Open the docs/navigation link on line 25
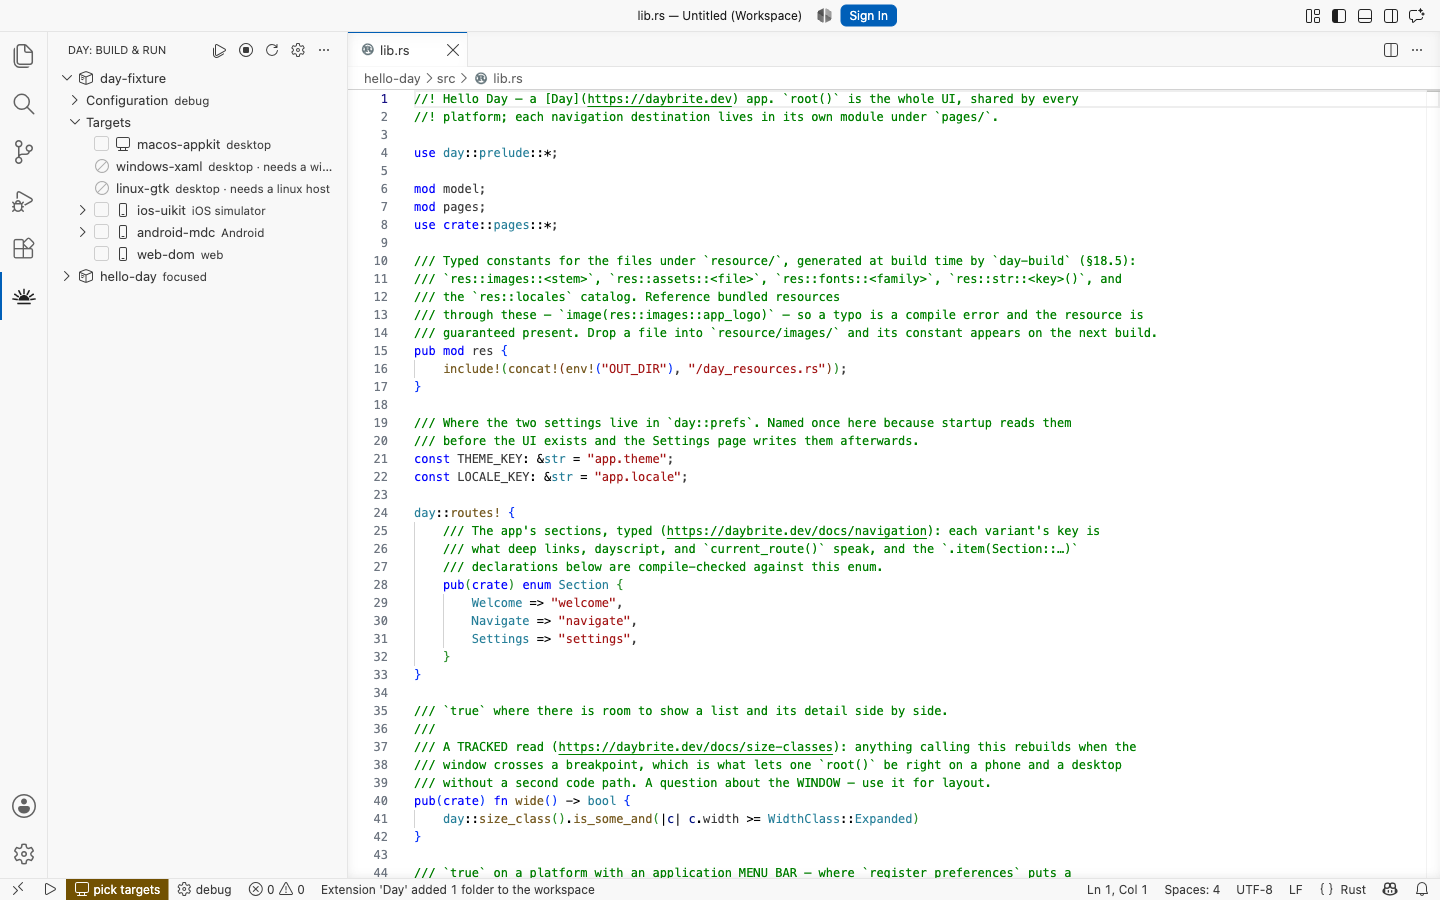Image resolution: width=1440 pixels, height=900 pixels. (x=797, y=531)
